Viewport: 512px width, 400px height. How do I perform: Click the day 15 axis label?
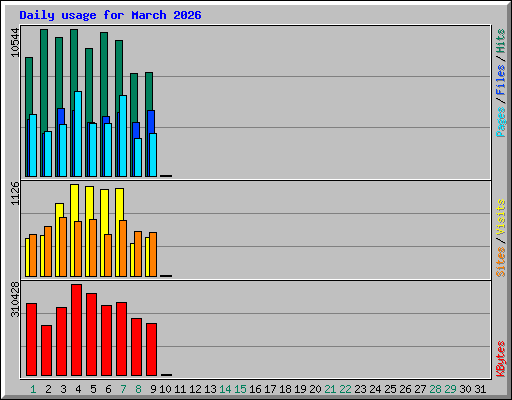click(240, 389)
